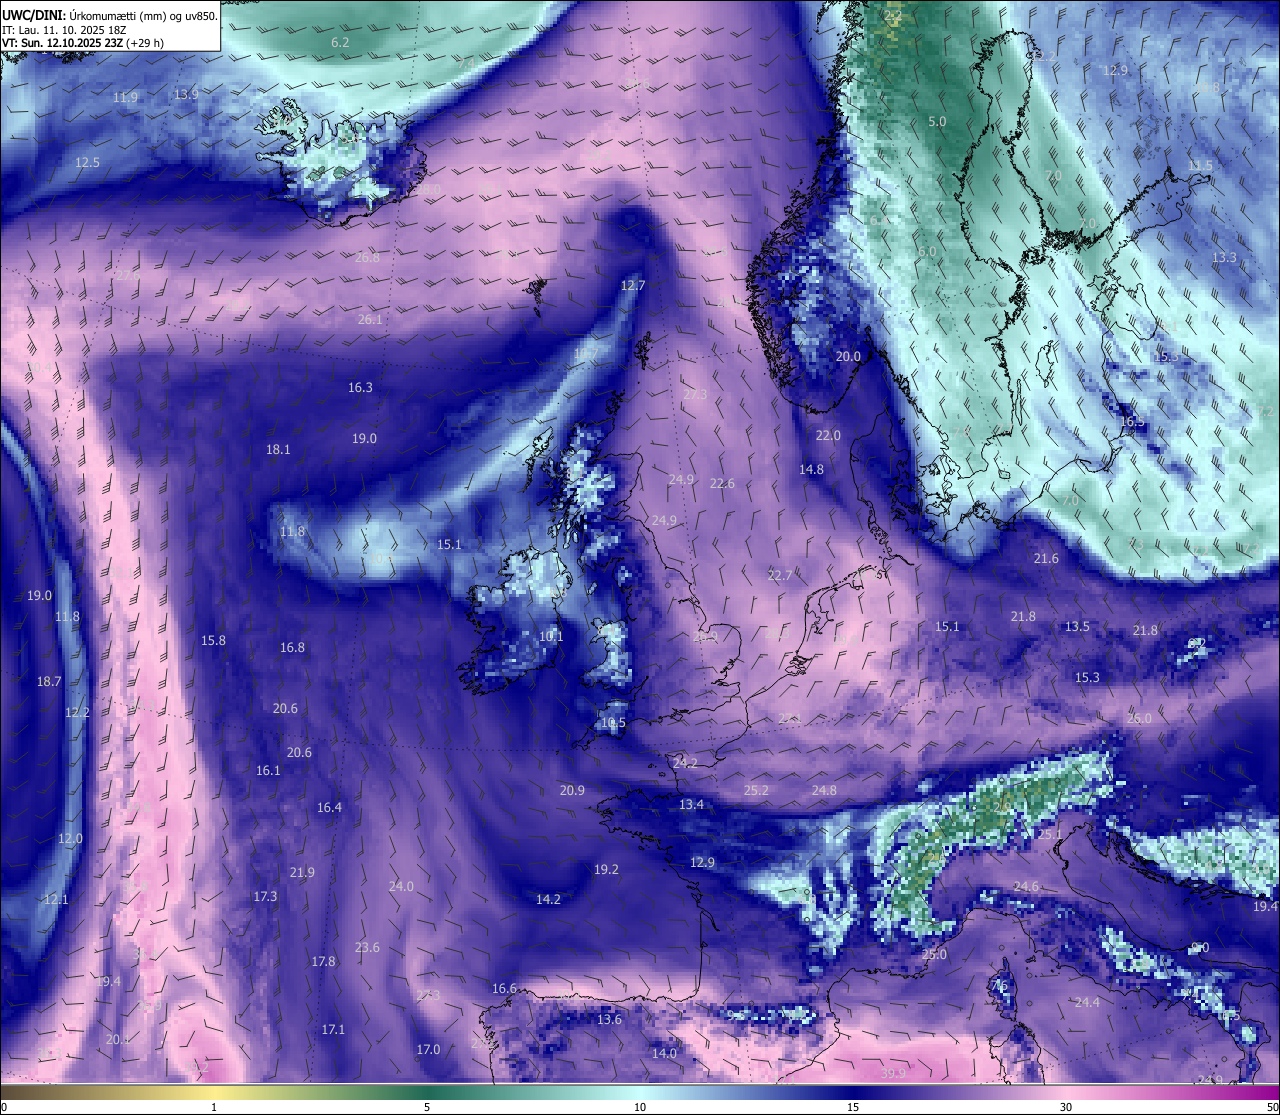Click the 24.6 value over northern Italy

1026,886
